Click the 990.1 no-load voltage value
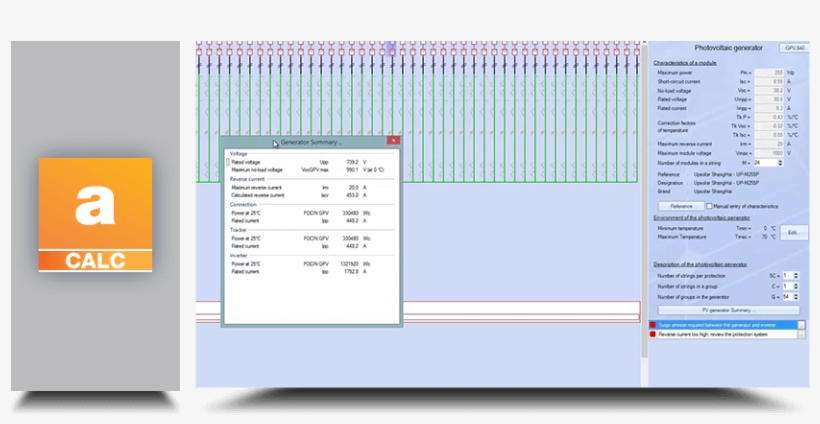Screen dimensions: 820x424 point(352,170)
